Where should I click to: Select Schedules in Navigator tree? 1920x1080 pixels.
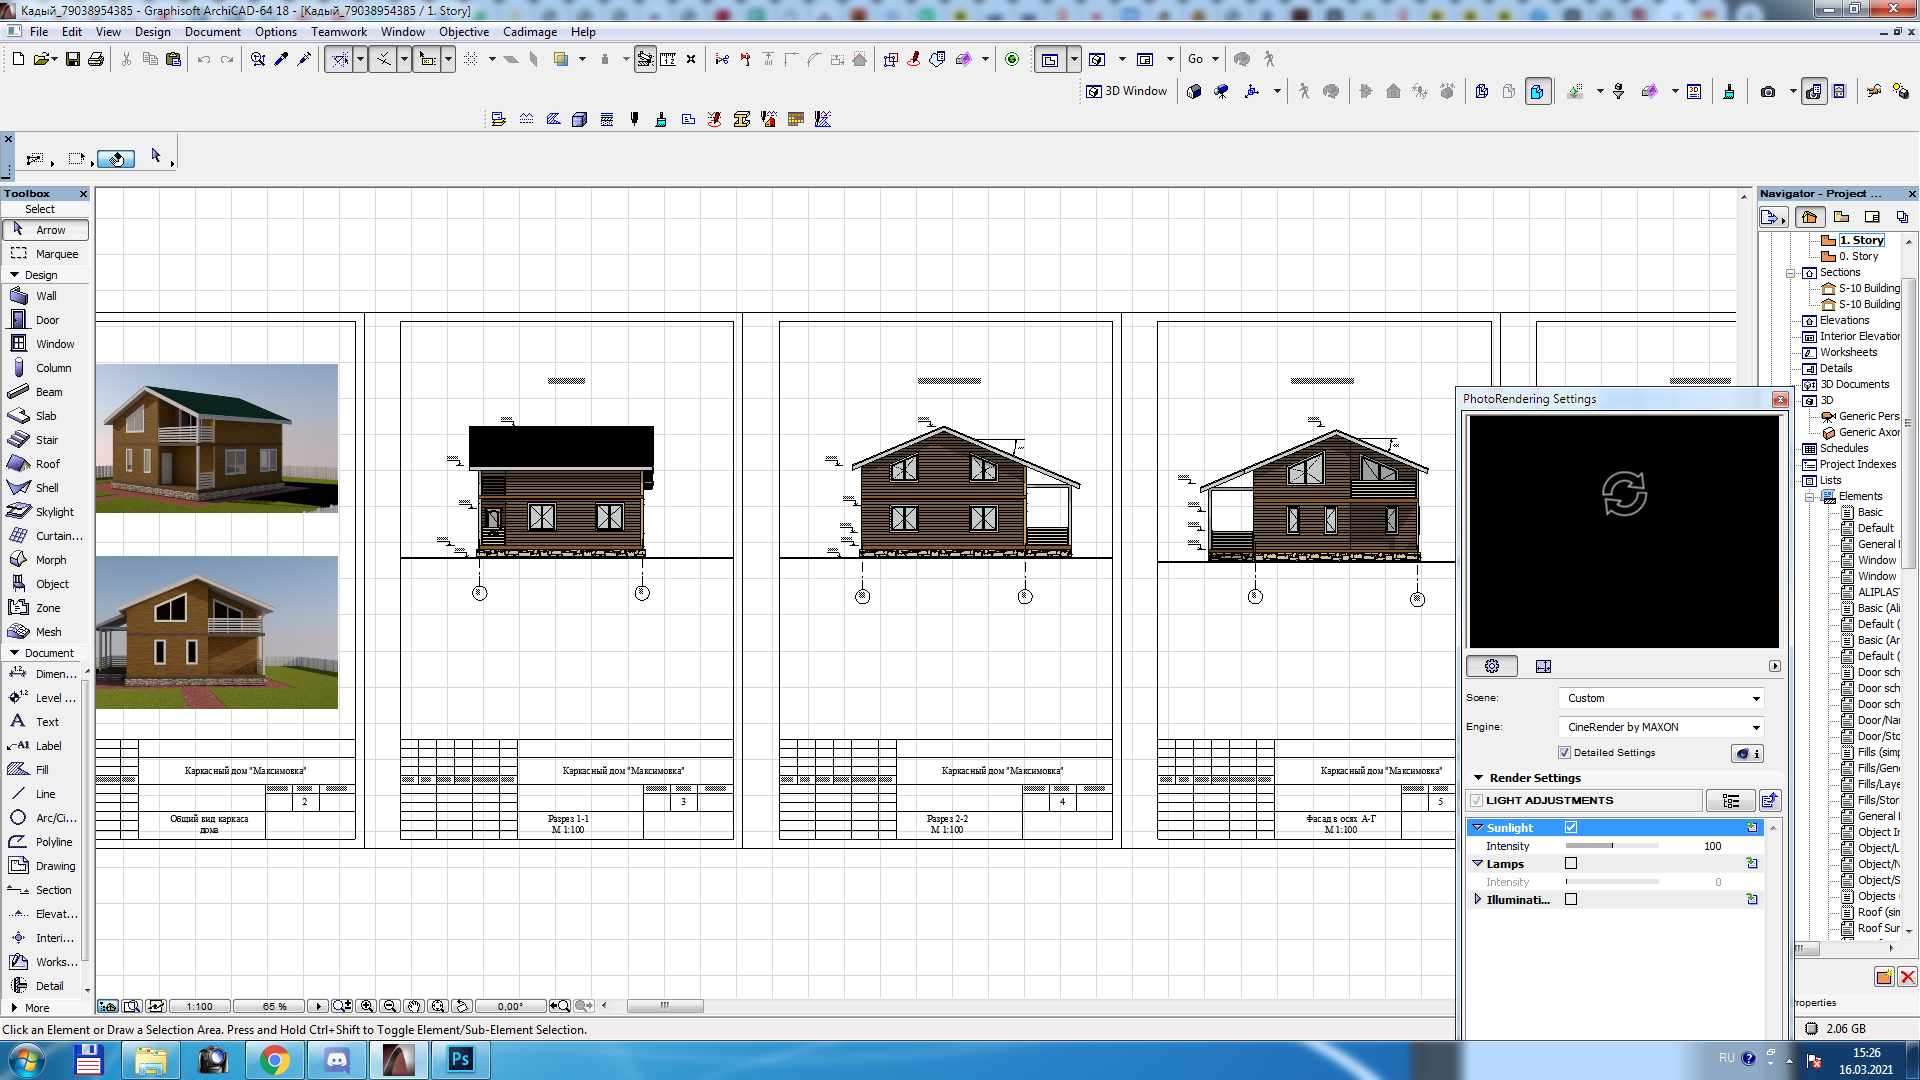1843,448
